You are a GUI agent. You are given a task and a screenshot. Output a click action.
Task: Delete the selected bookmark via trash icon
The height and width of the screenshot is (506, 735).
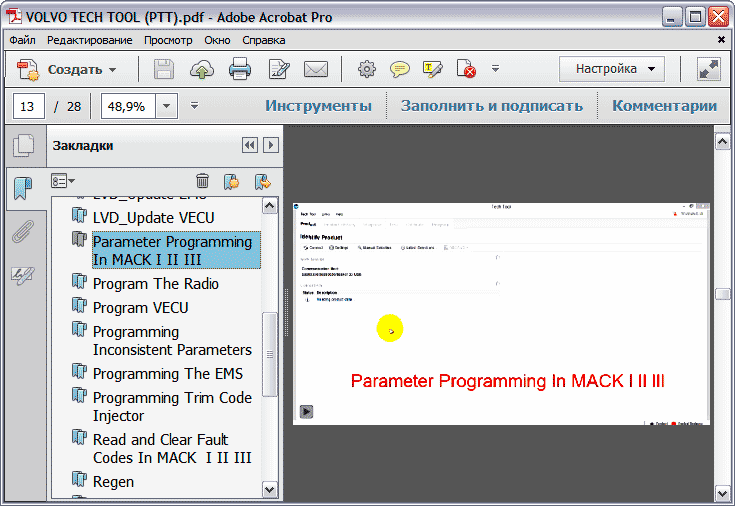point(202,181)
